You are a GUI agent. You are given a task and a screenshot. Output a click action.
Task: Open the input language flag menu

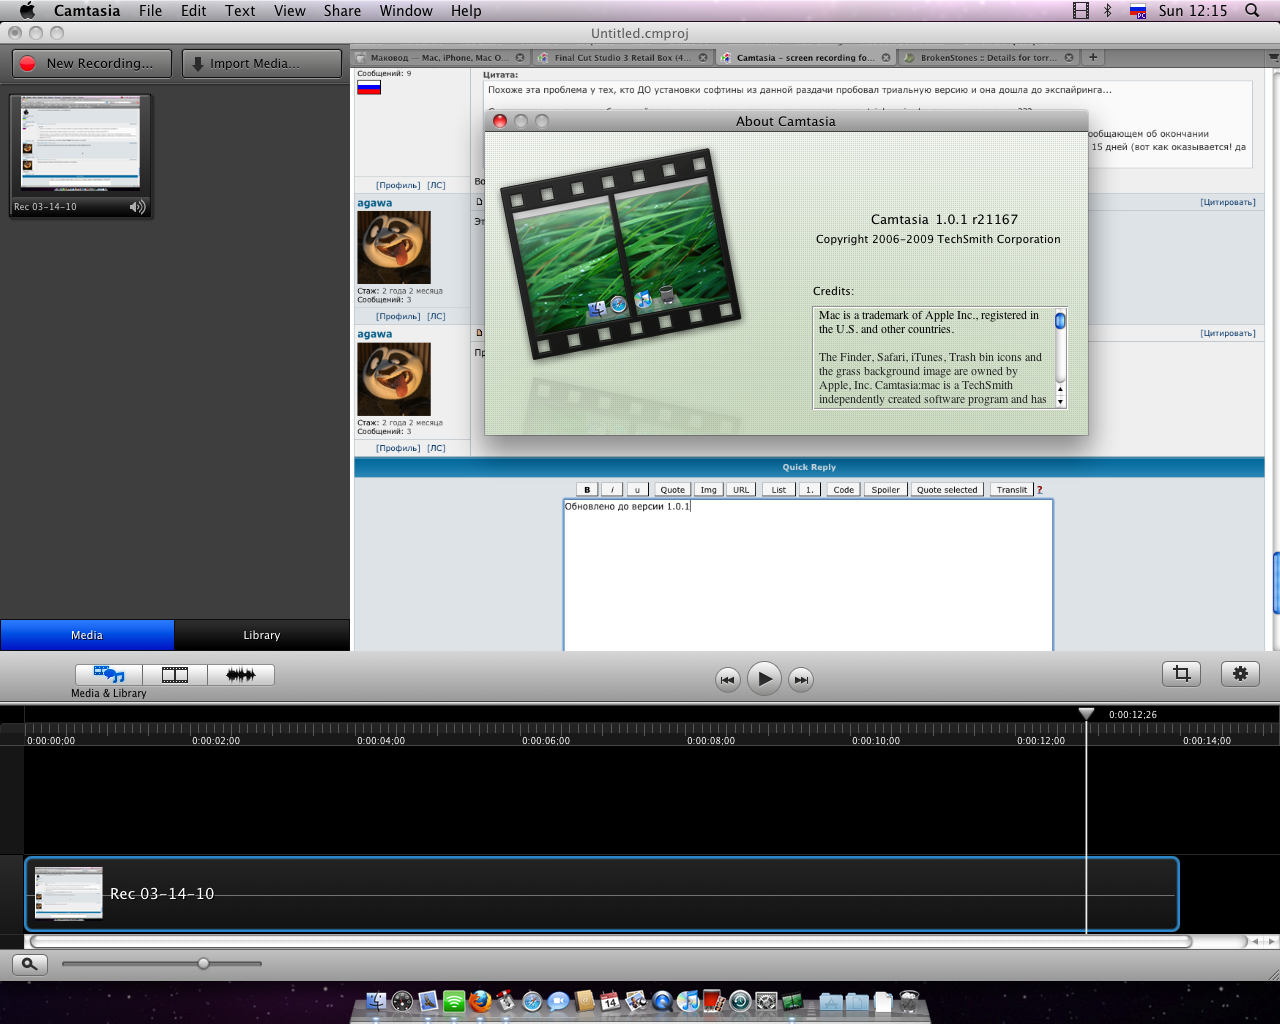pos(1138,11)
